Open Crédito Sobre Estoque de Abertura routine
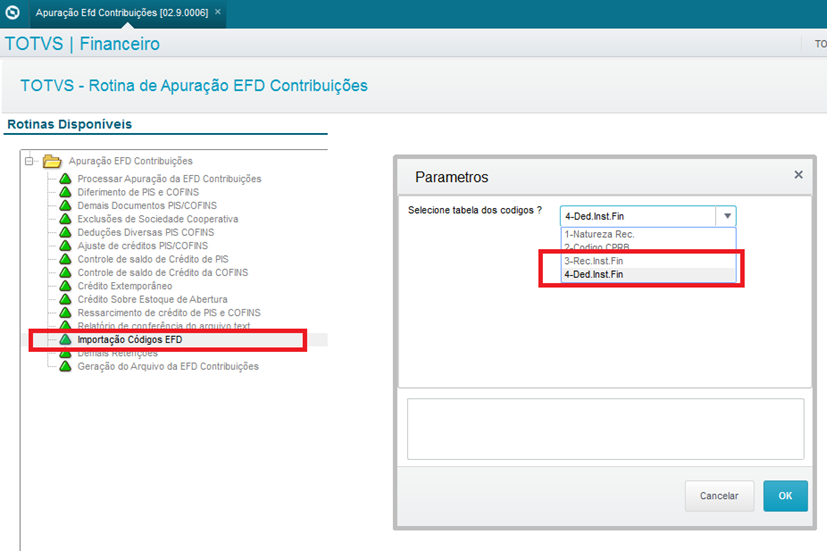The height and width of the screenshot is (551, 827). click(x=152, y=299)
